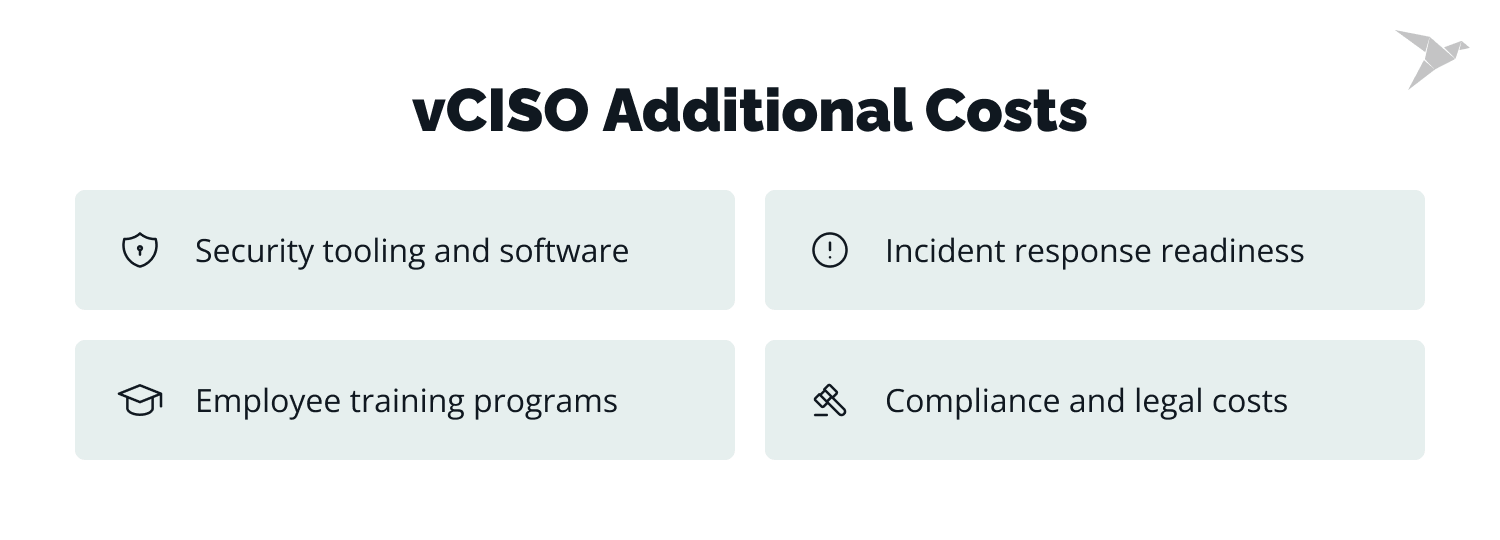Click the word "Costs" in the heading
This screenshot has height=540, width=1500.
[x=1005, y=110]
